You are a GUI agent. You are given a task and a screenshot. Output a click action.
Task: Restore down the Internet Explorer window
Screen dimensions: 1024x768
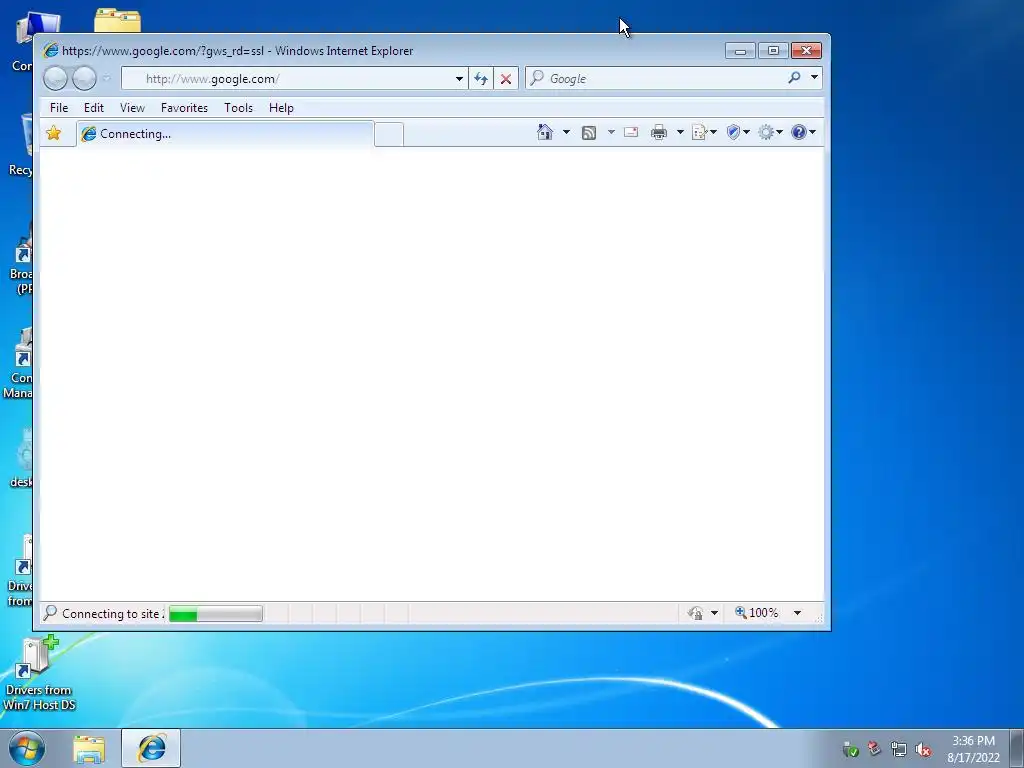pyautogui.click(x=773, y=51)
